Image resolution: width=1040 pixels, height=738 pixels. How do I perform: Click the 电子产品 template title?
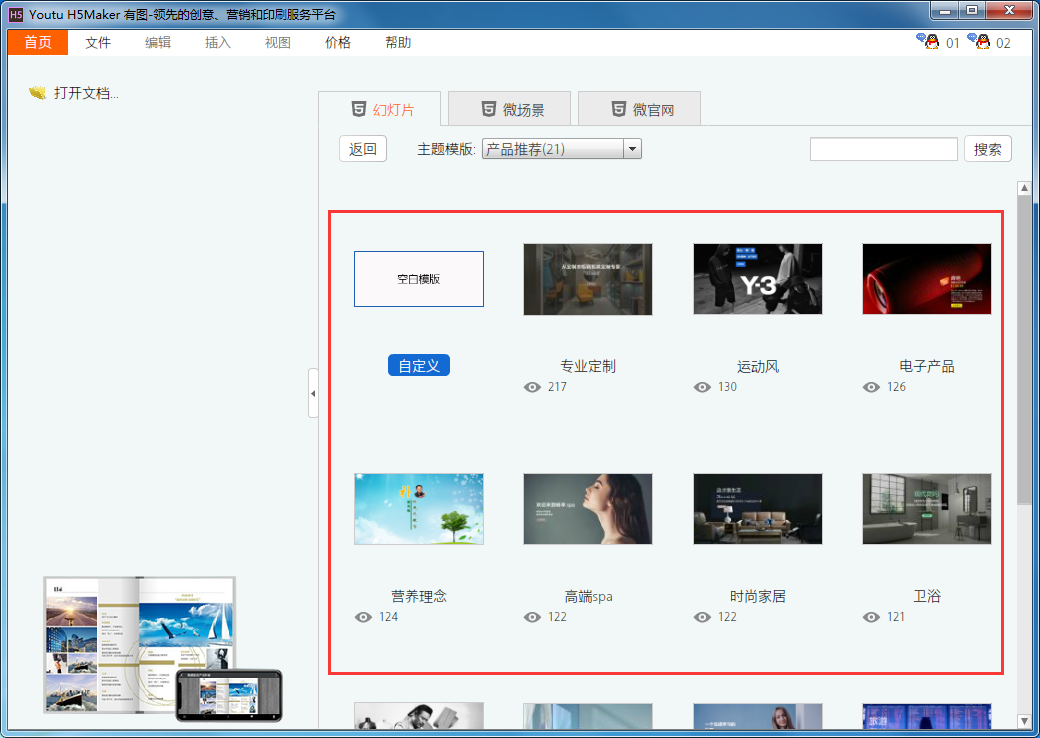click(927, 366)
